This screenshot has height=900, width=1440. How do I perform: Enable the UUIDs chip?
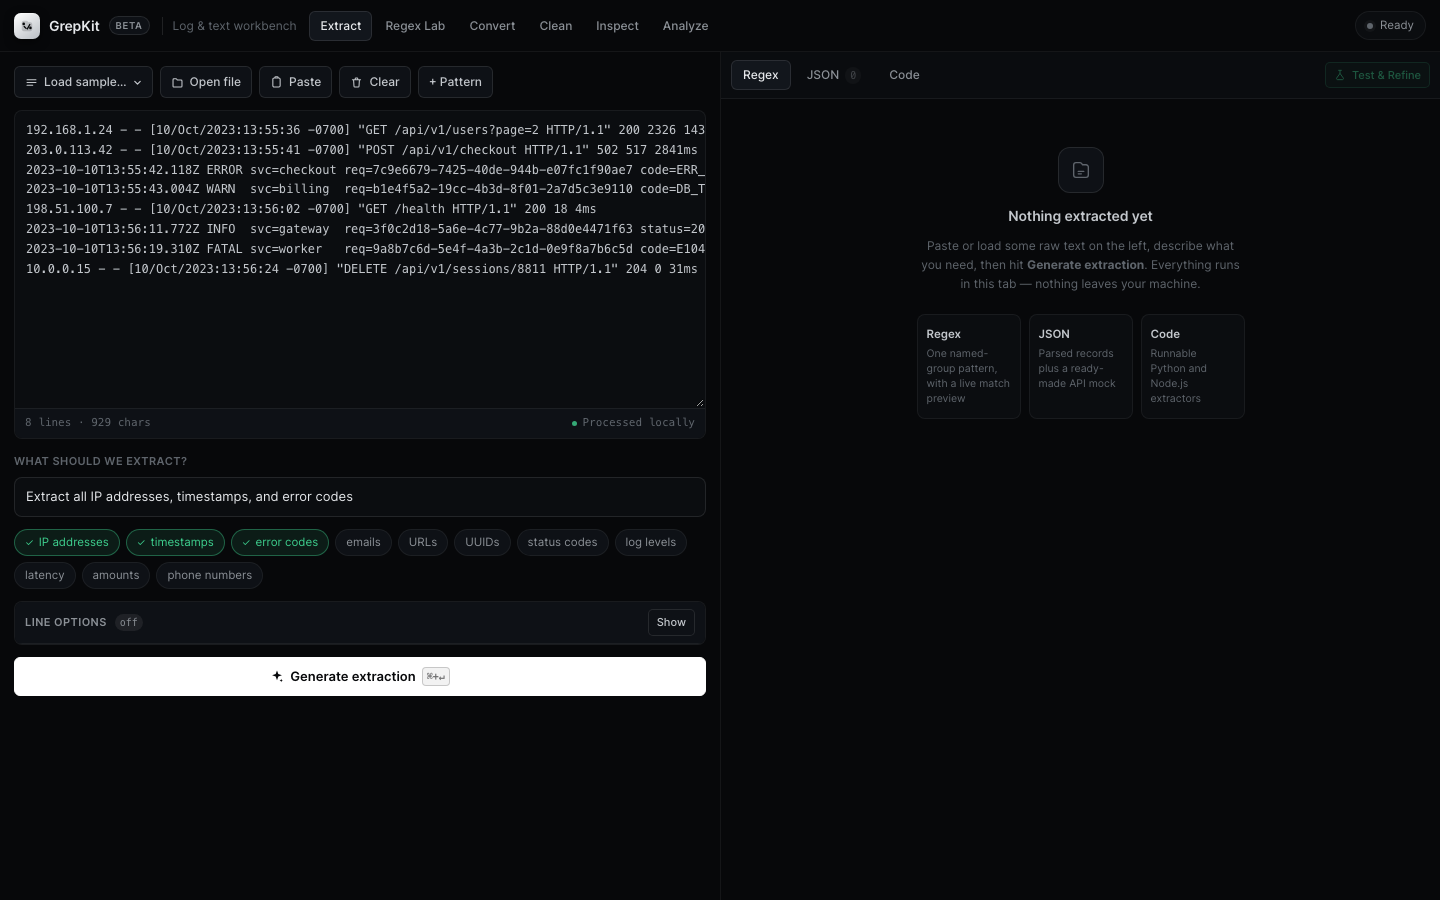click(482, 542)
